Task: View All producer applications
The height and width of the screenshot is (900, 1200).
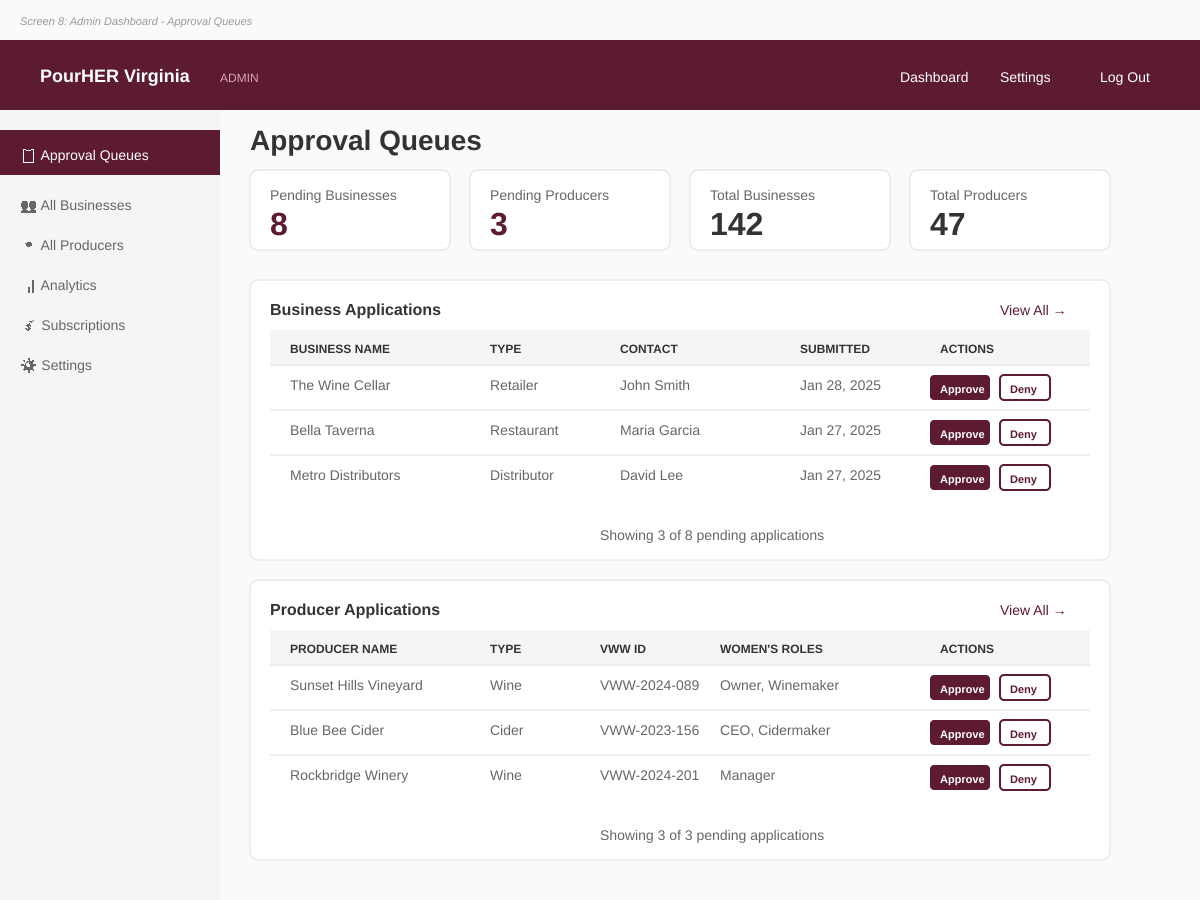Action: (x=1033, y=611)
